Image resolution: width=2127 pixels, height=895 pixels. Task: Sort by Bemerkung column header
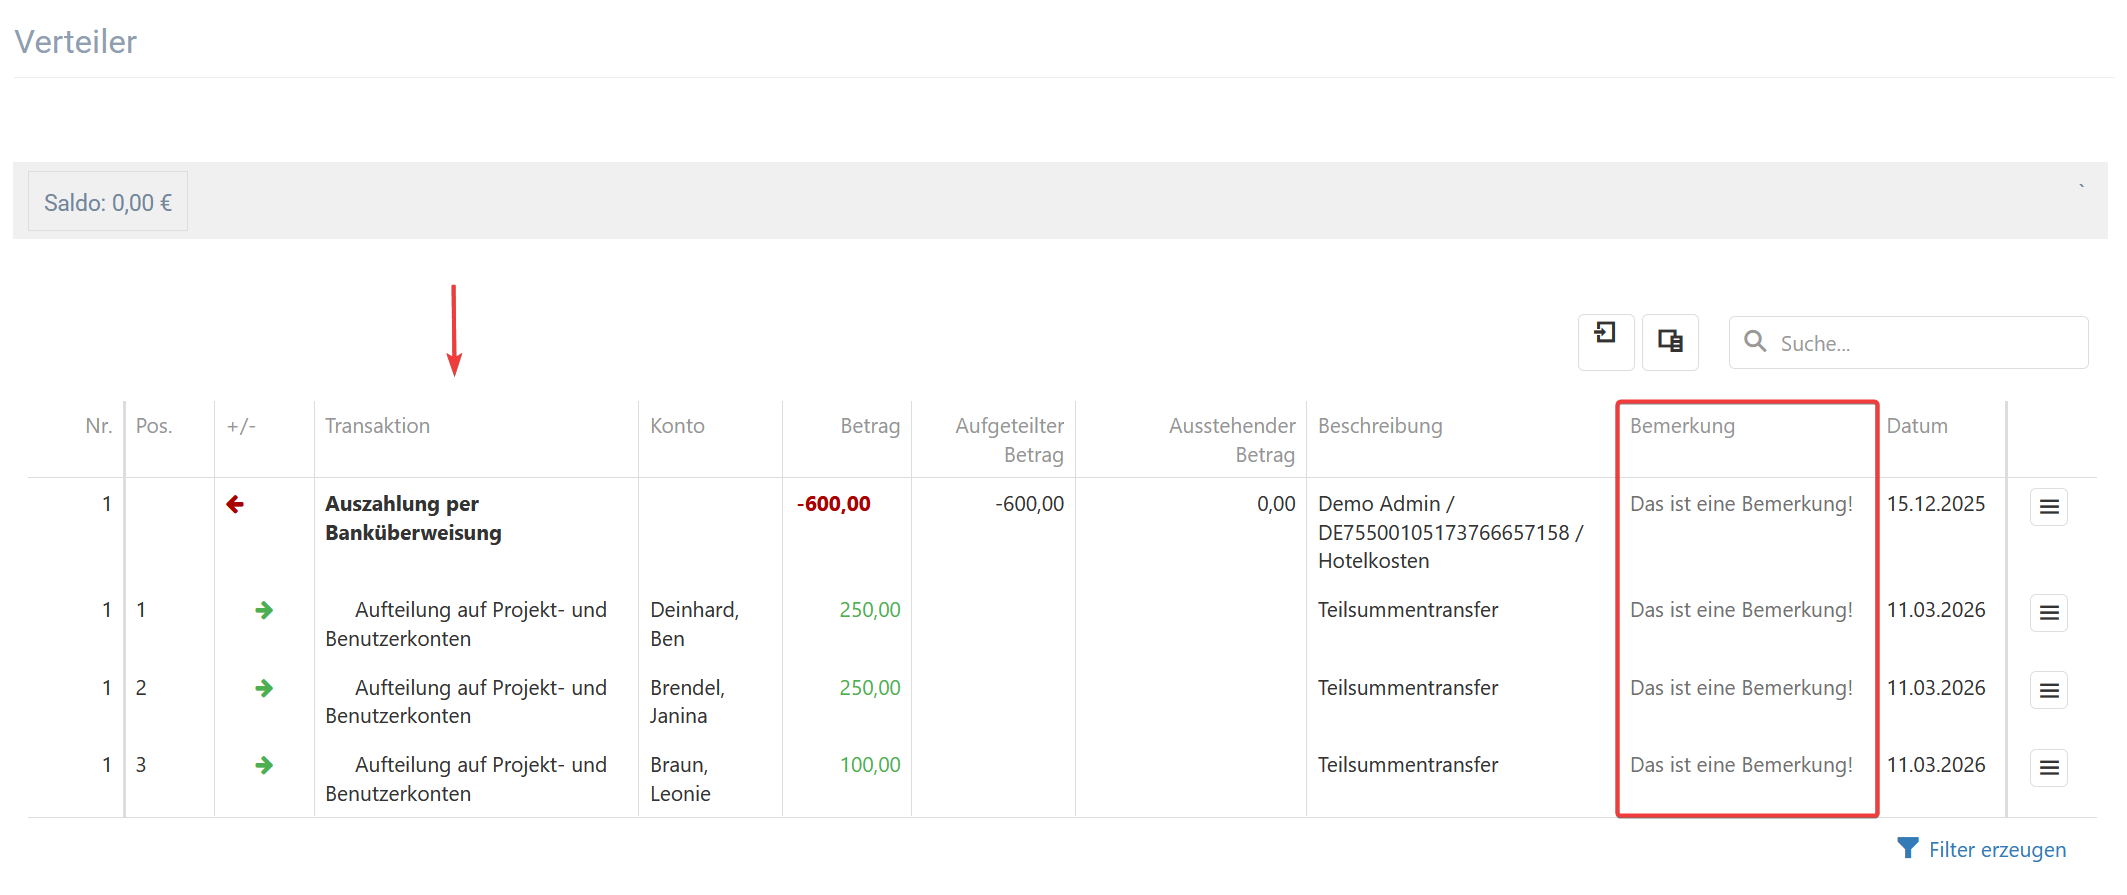(1682, 426)
